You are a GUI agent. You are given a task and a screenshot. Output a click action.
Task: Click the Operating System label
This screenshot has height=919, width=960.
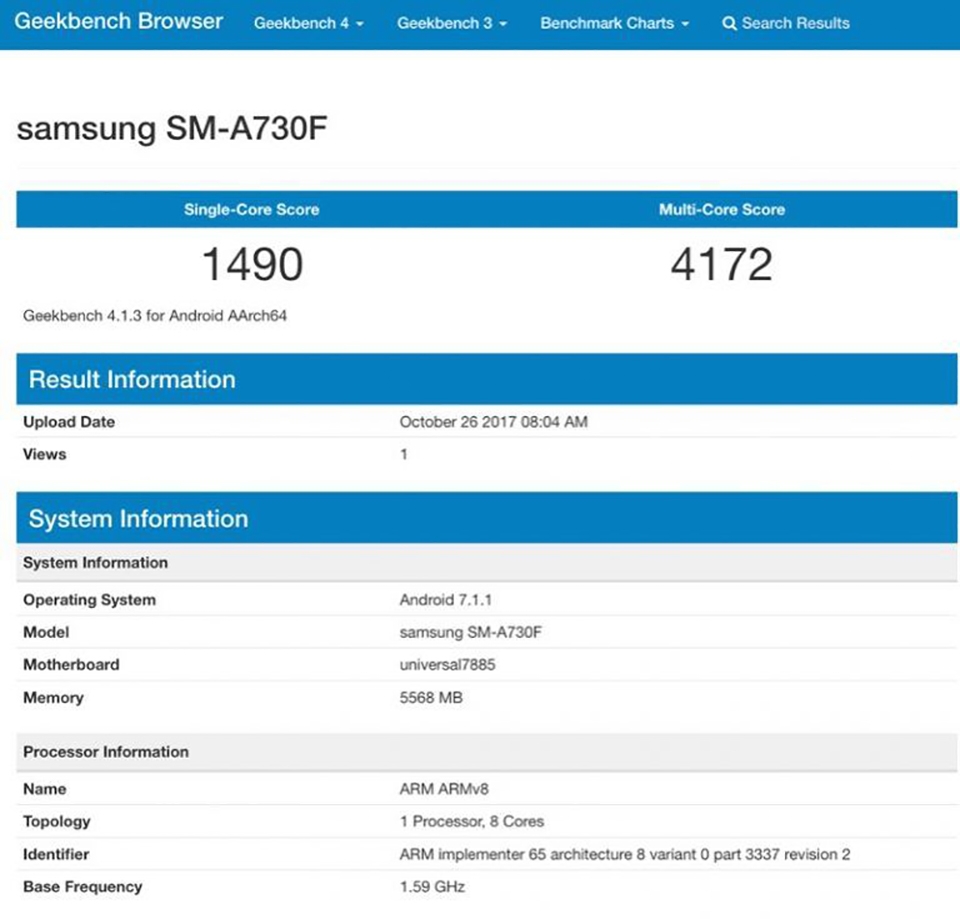tap(89, 600)
